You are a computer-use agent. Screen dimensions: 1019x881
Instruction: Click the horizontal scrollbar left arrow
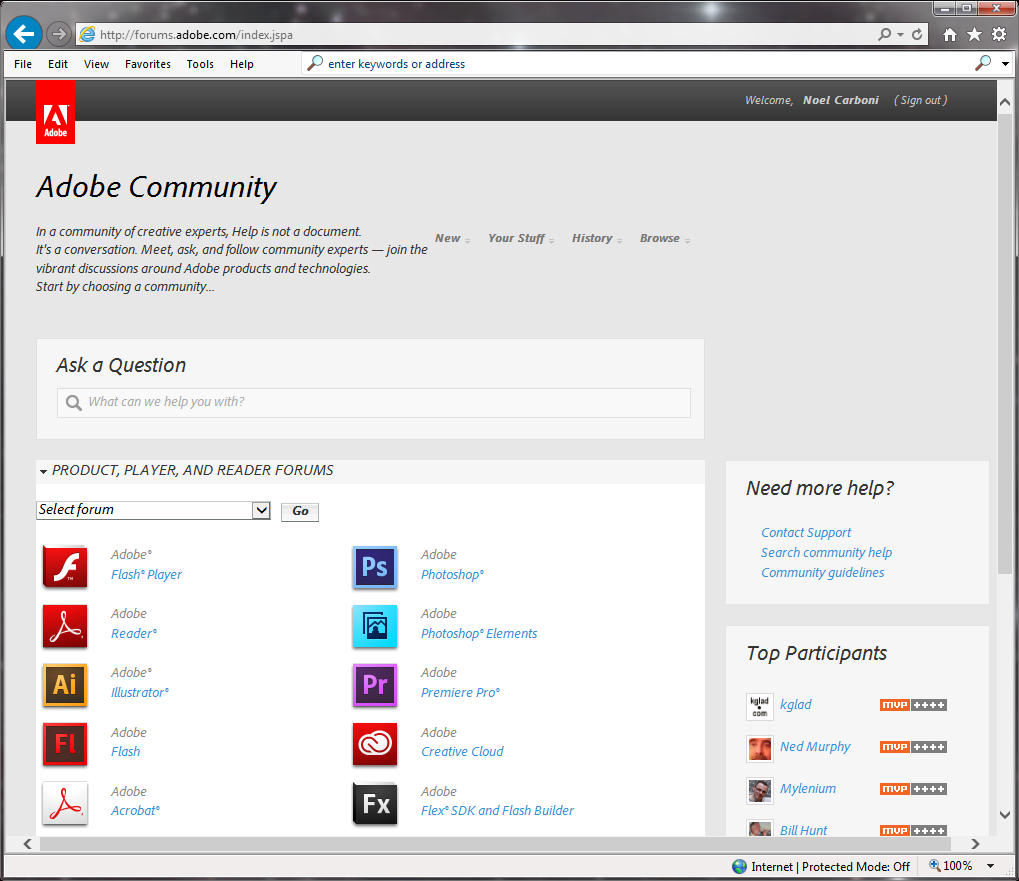point(27,844)
